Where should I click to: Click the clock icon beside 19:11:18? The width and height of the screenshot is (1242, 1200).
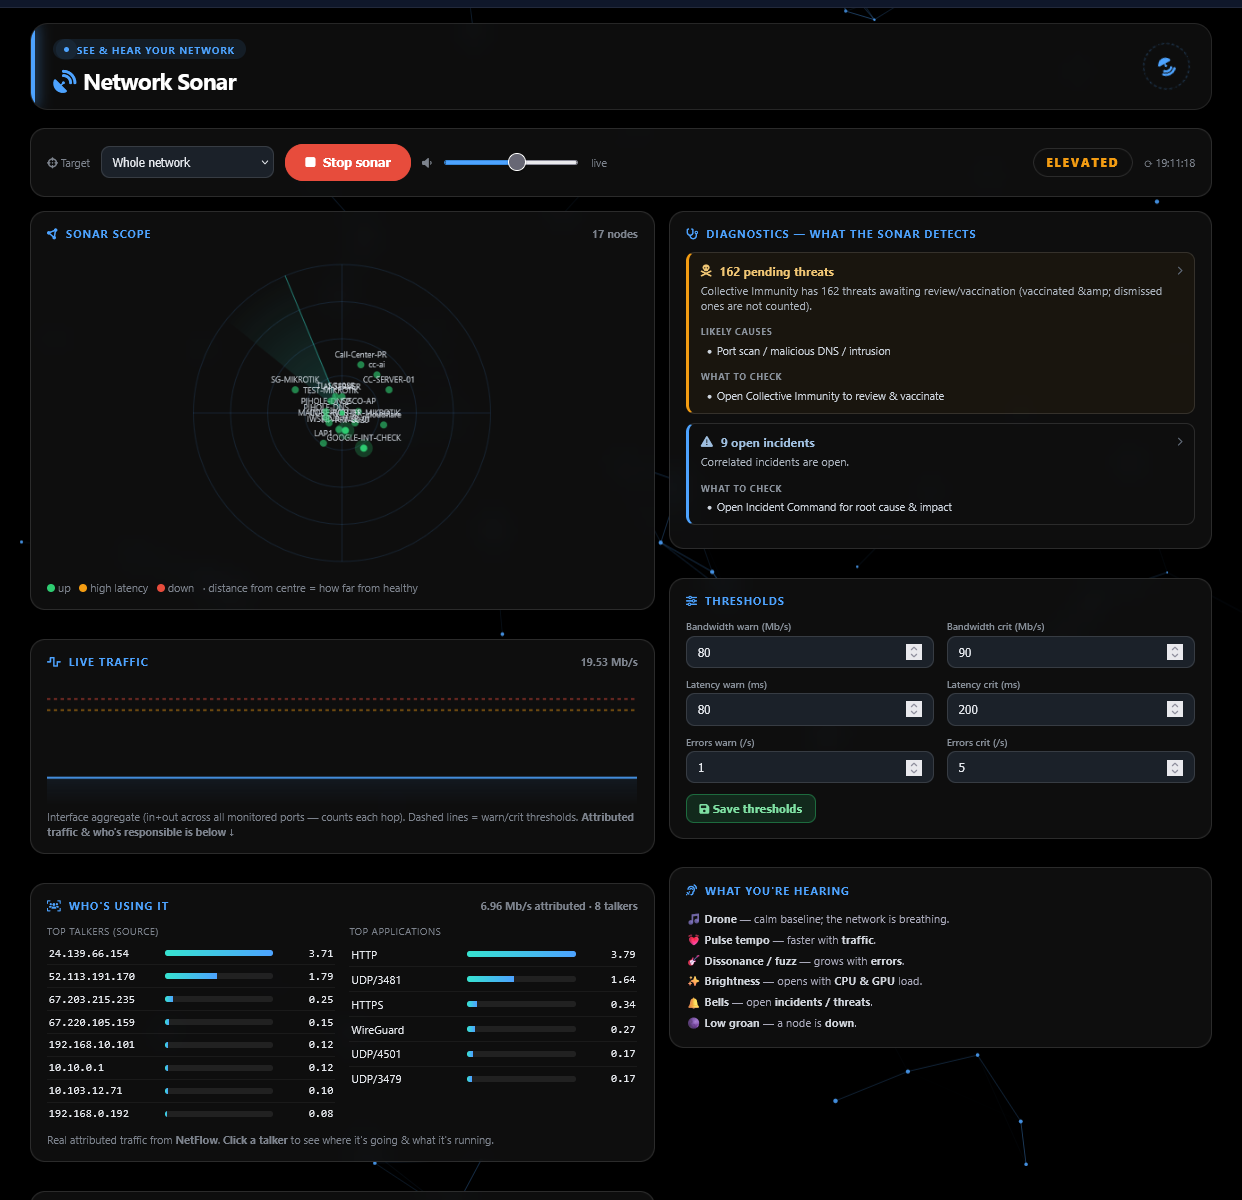1148,163
